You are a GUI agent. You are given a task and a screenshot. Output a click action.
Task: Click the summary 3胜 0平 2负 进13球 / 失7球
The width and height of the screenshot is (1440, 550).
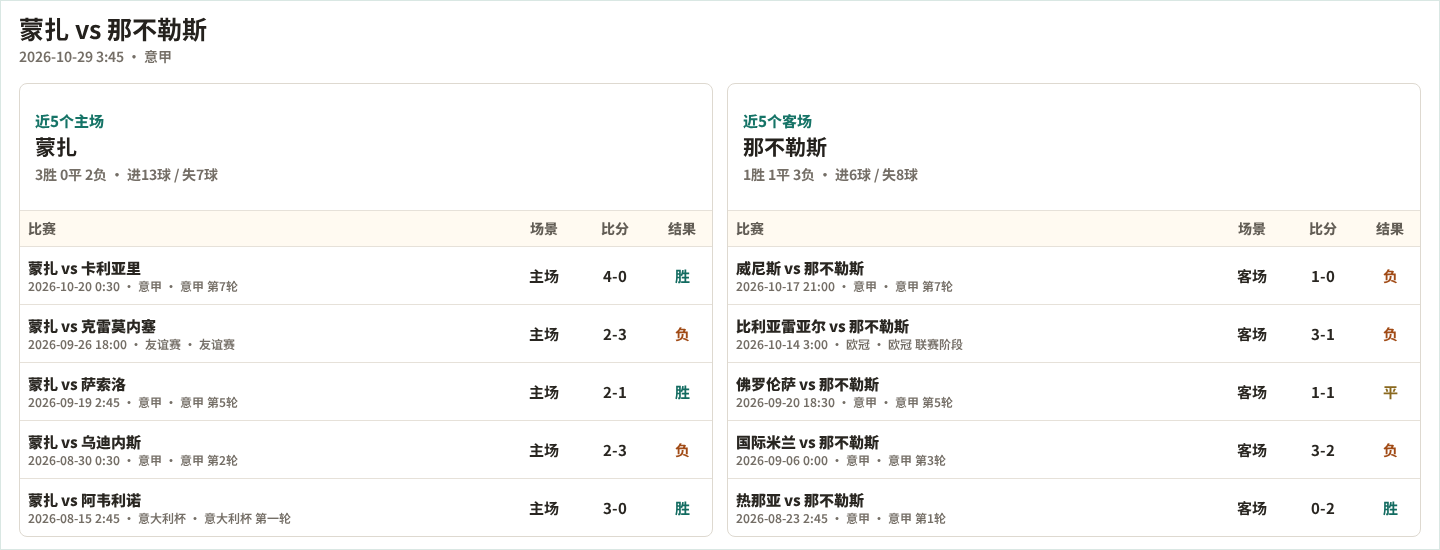(x=126, y=175)
